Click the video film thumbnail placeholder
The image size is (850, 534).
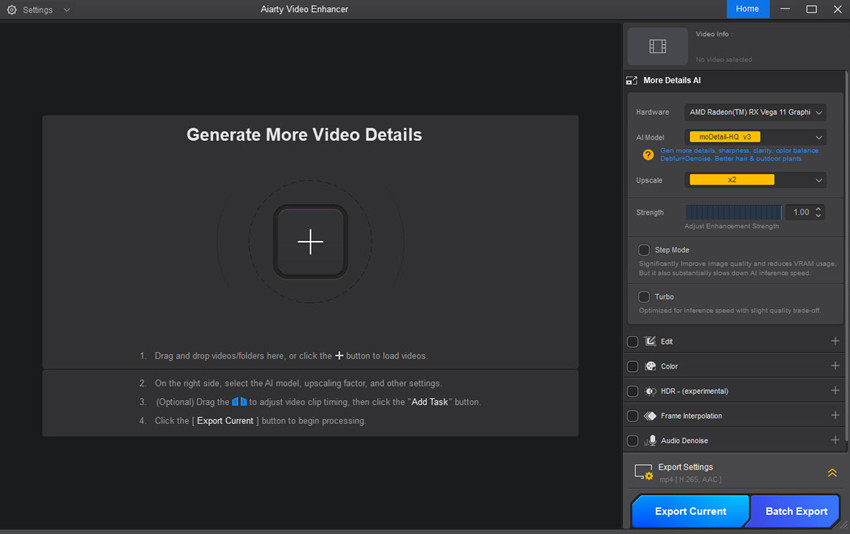click(x=658, y=46)
